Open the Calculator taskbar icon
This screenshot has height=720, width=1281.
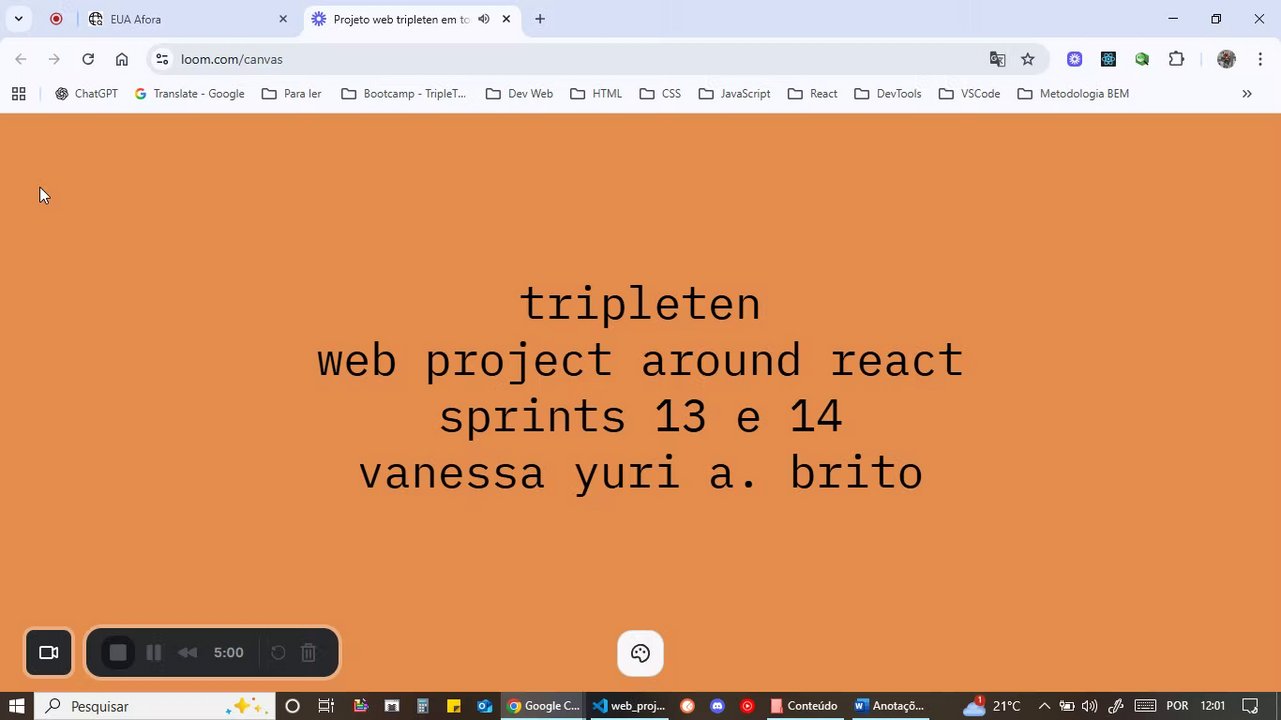tap(422, 706)
